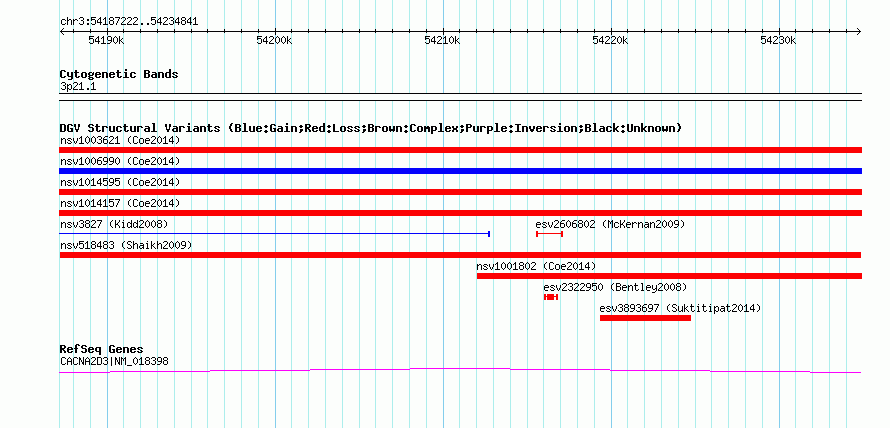Image resolution: width=890 pixels, height=428 pixels.
Task: Click the 3p21.1 cytogenetic band label
Action: click(x=79, y=86)
